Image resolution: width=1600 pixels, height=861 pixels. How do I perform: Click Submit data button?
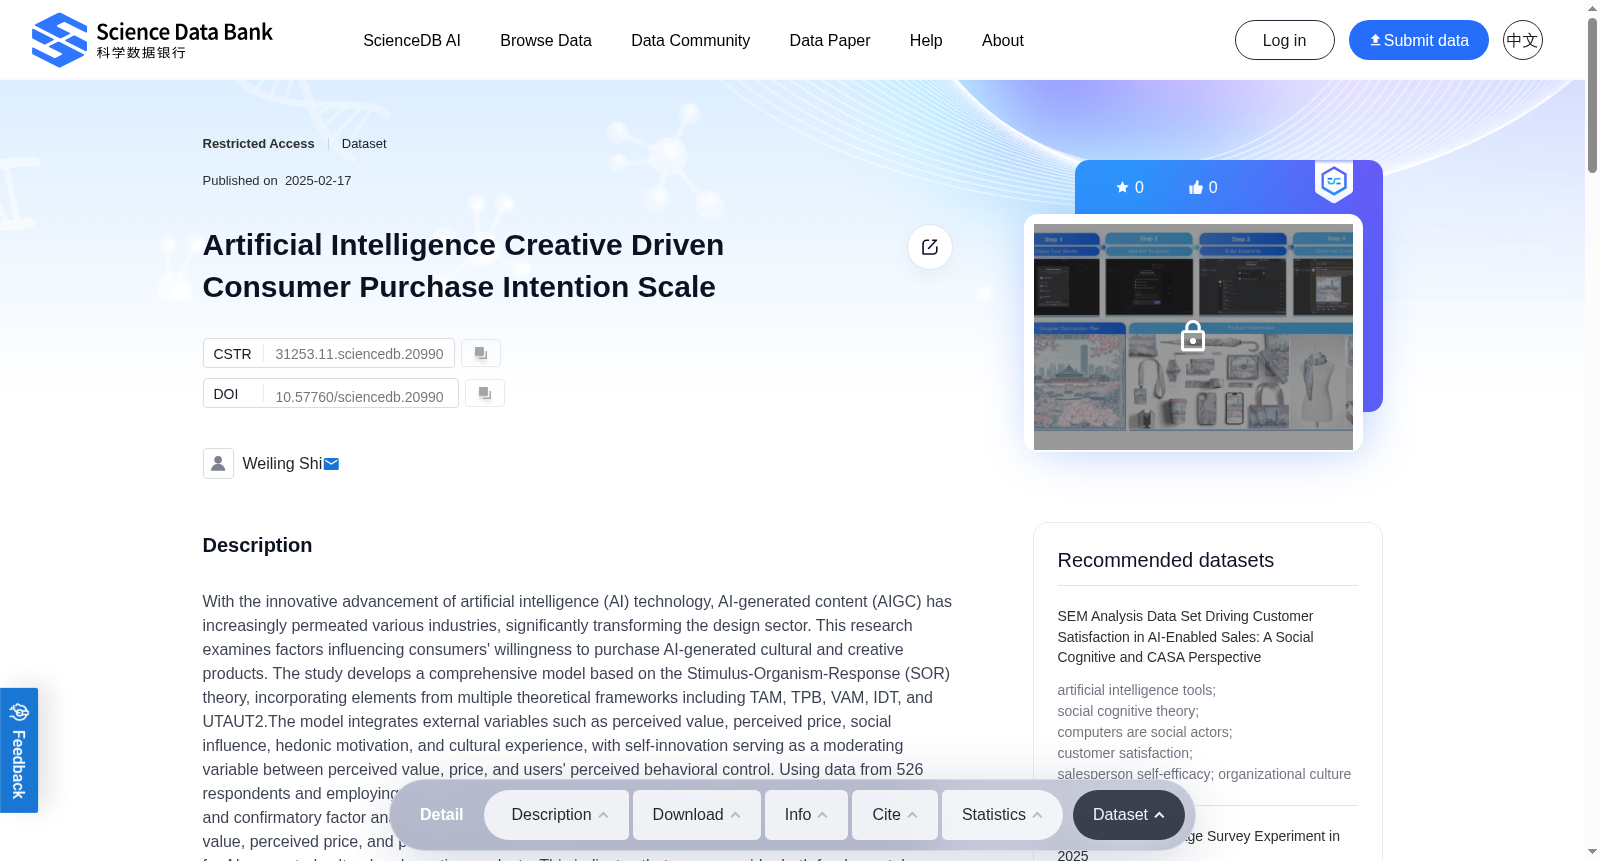tap(1419, 40)
